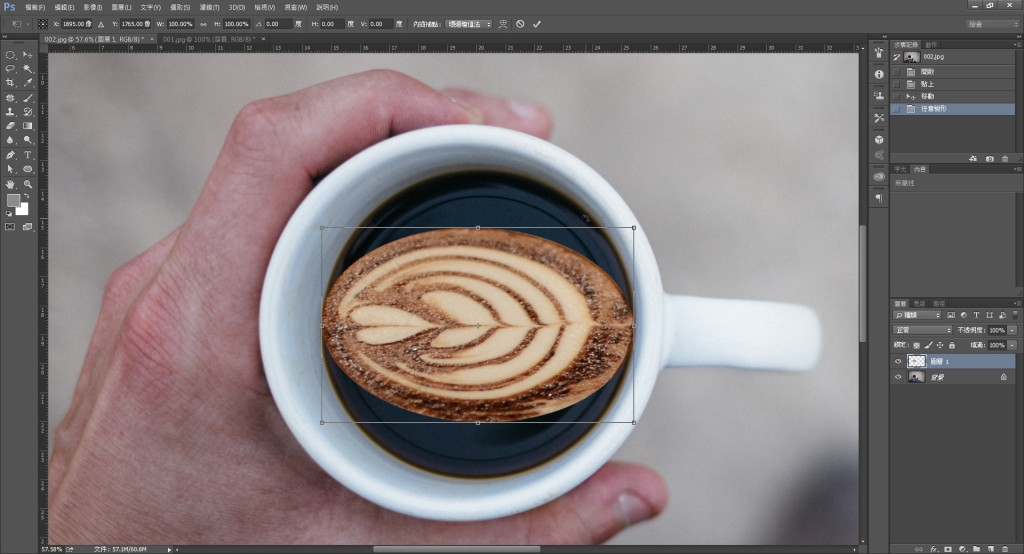
Task: Toggle the link between width and height
Action: 205,23
